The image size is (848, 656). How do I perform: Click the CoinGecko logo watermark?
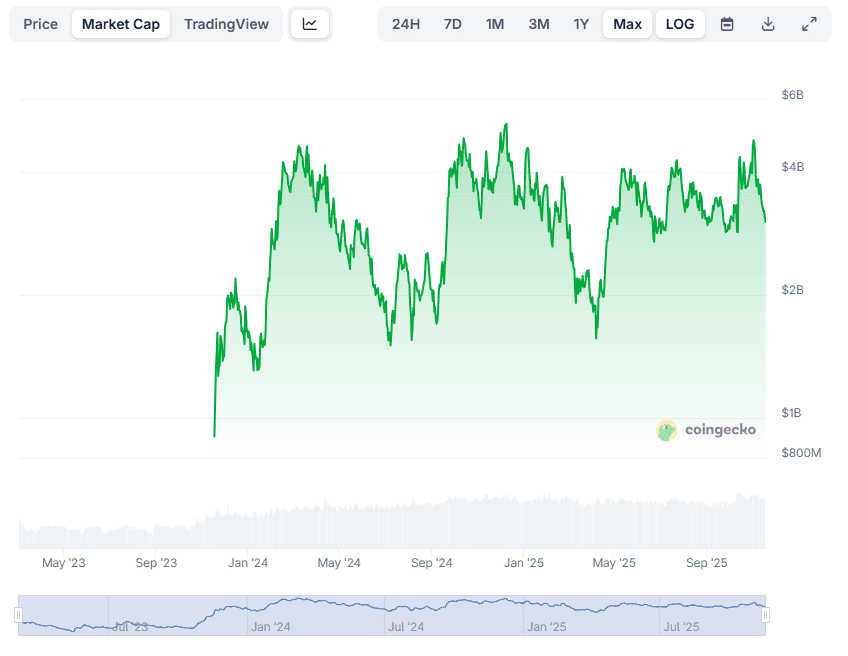706,430
